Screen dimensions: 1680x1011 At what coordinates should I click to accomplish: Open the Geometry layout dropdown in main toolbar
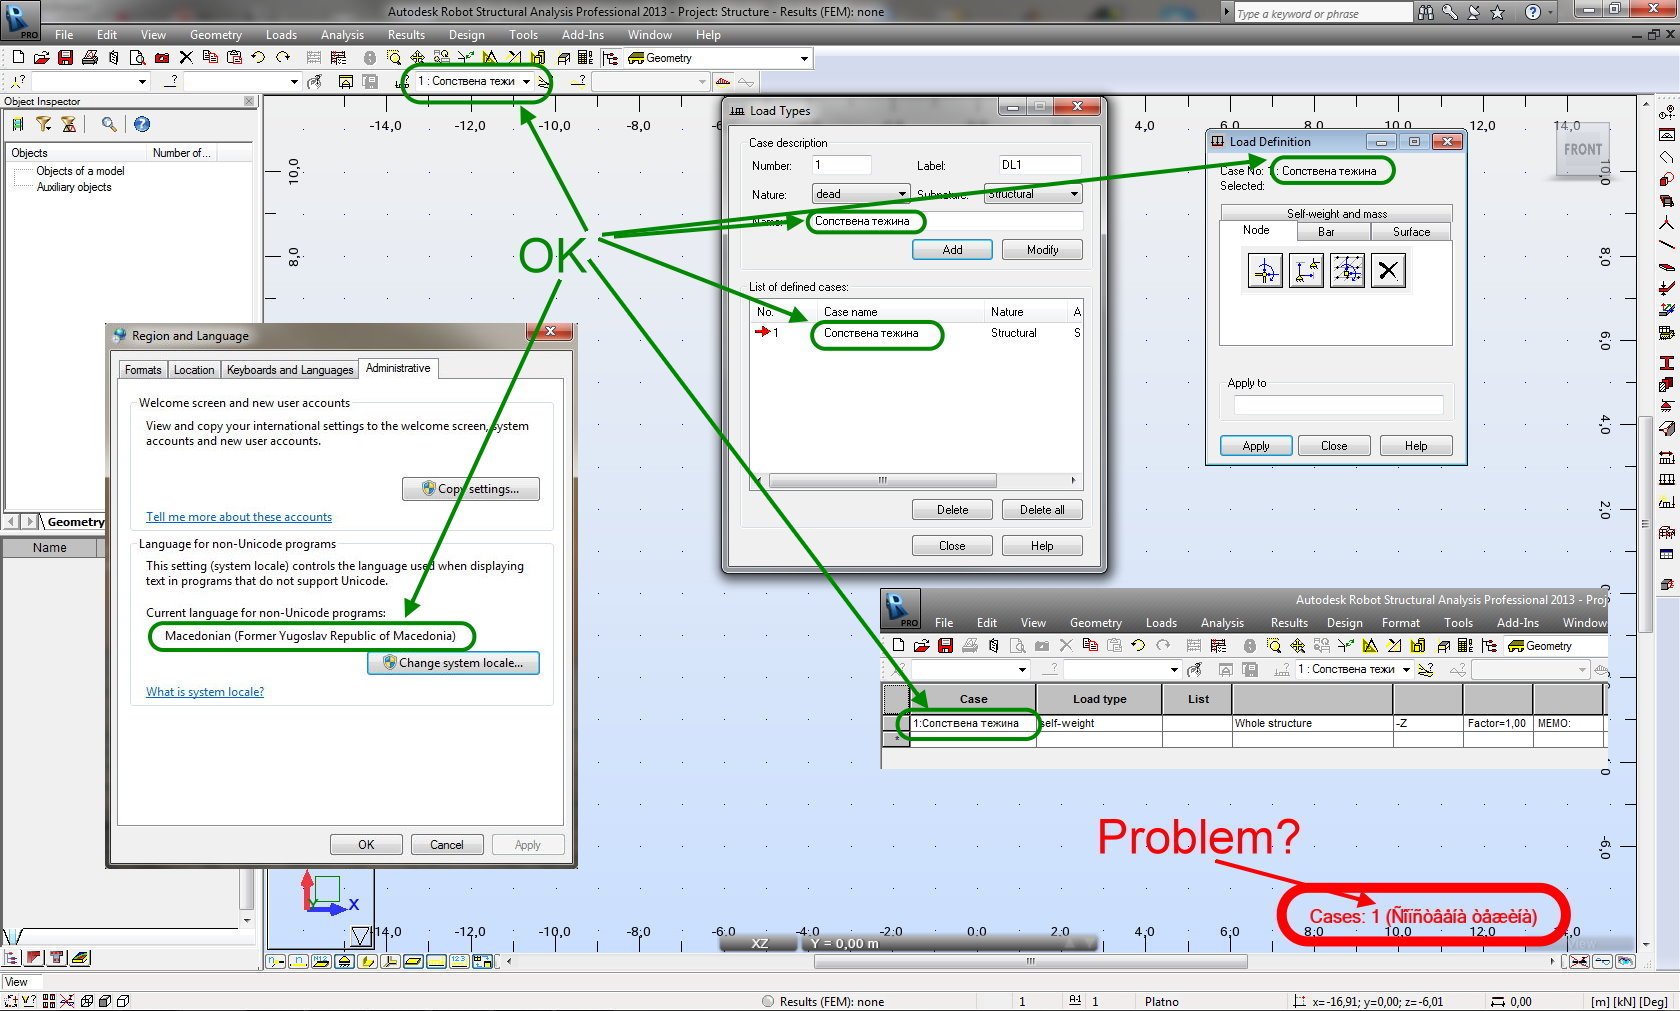tap(804, 58)
